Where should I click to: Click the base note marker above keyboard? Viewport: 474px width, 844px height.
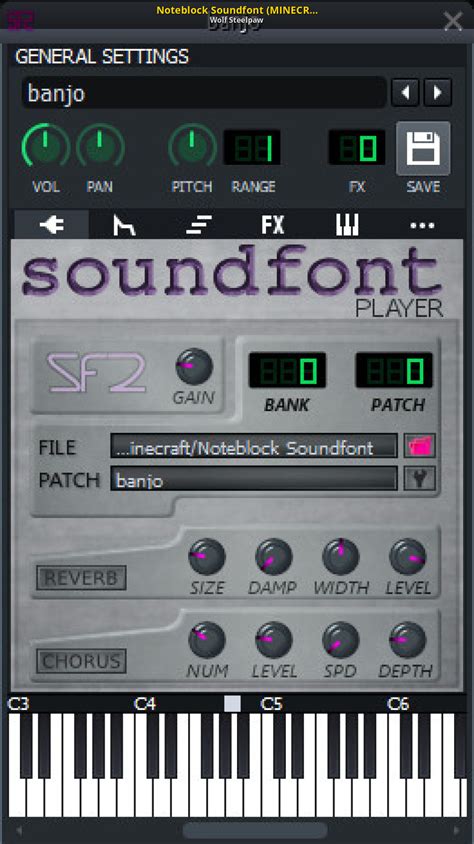(x=232, y=704)
